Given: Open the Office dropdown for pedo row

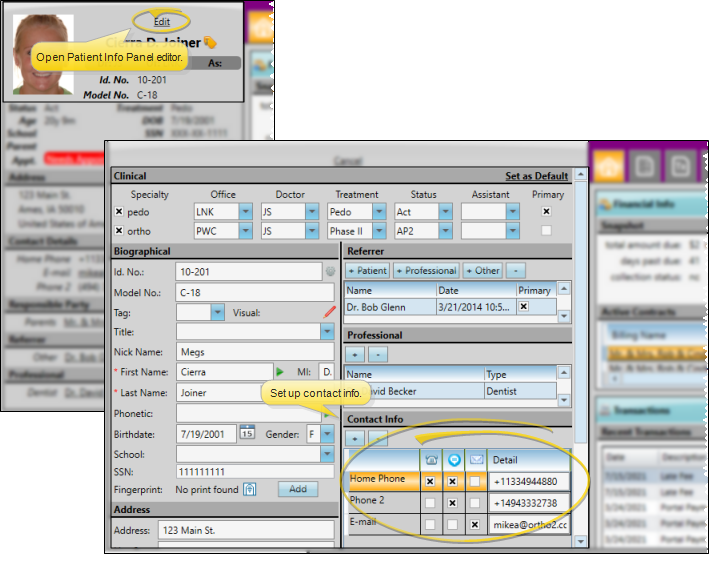Looking at the screenshot, I should coord(246,212).
